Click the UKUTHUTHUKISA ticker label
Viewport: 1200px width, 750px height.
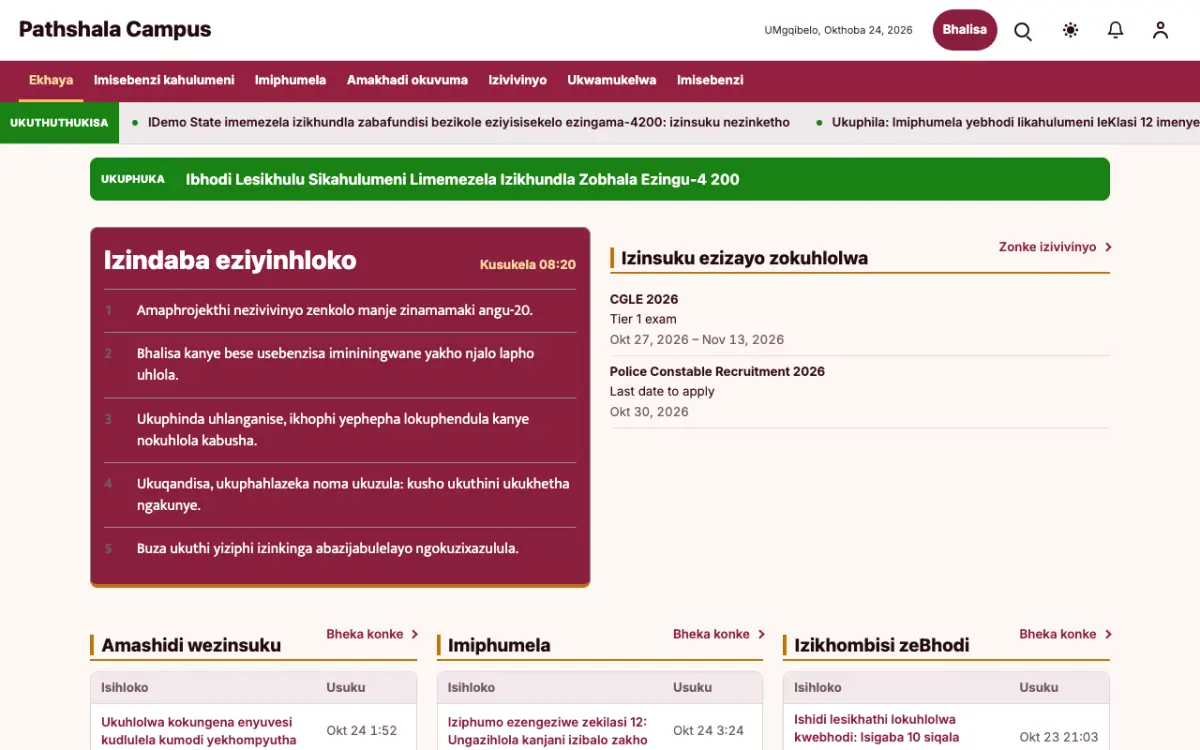(x=59, y=122)
